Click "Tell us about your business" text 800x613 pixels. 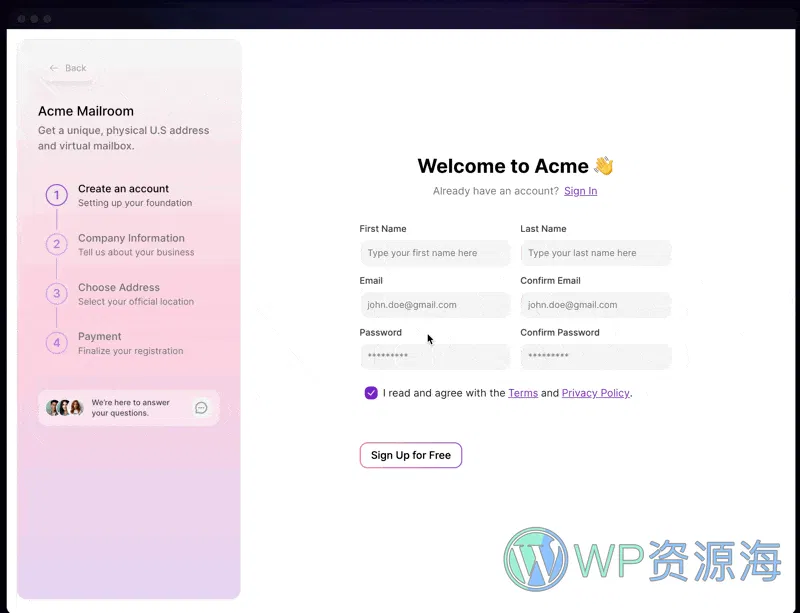pyautogui.click(x=136, y=252)
